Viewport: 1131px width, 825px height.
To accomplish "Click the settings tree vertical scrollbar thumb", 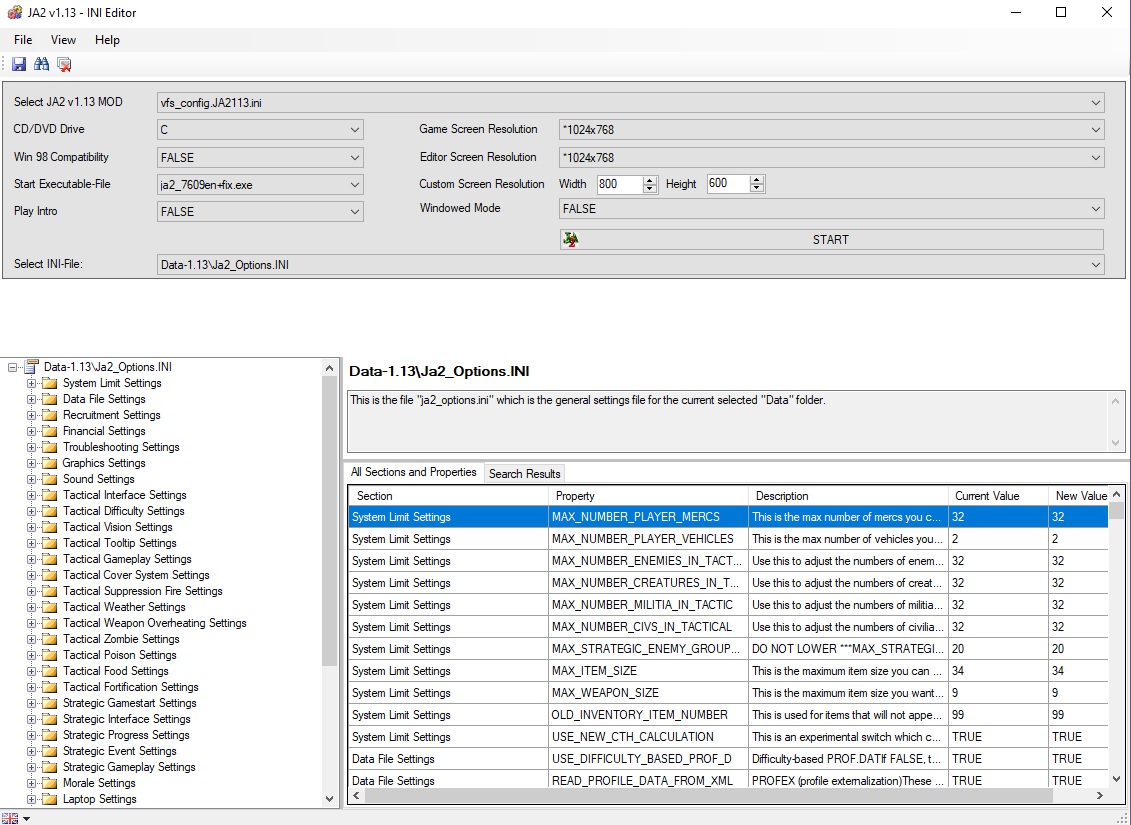I will point(329,522).
